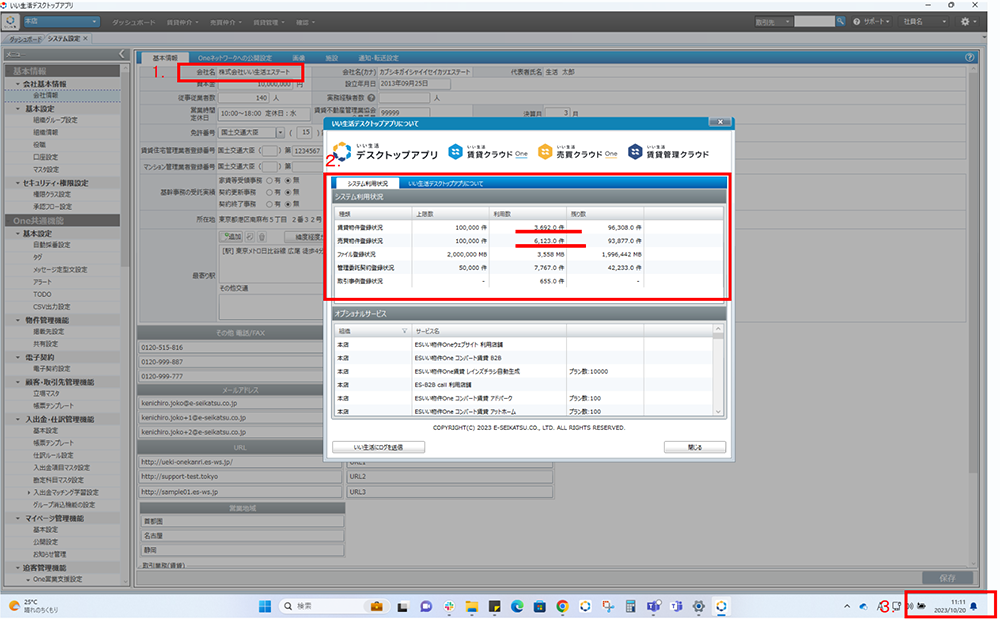Click the オプショナルサービス list scrollbar down arrow
Image resolution: width=1000 pixels, height=619 pixels.
(718, 411)
